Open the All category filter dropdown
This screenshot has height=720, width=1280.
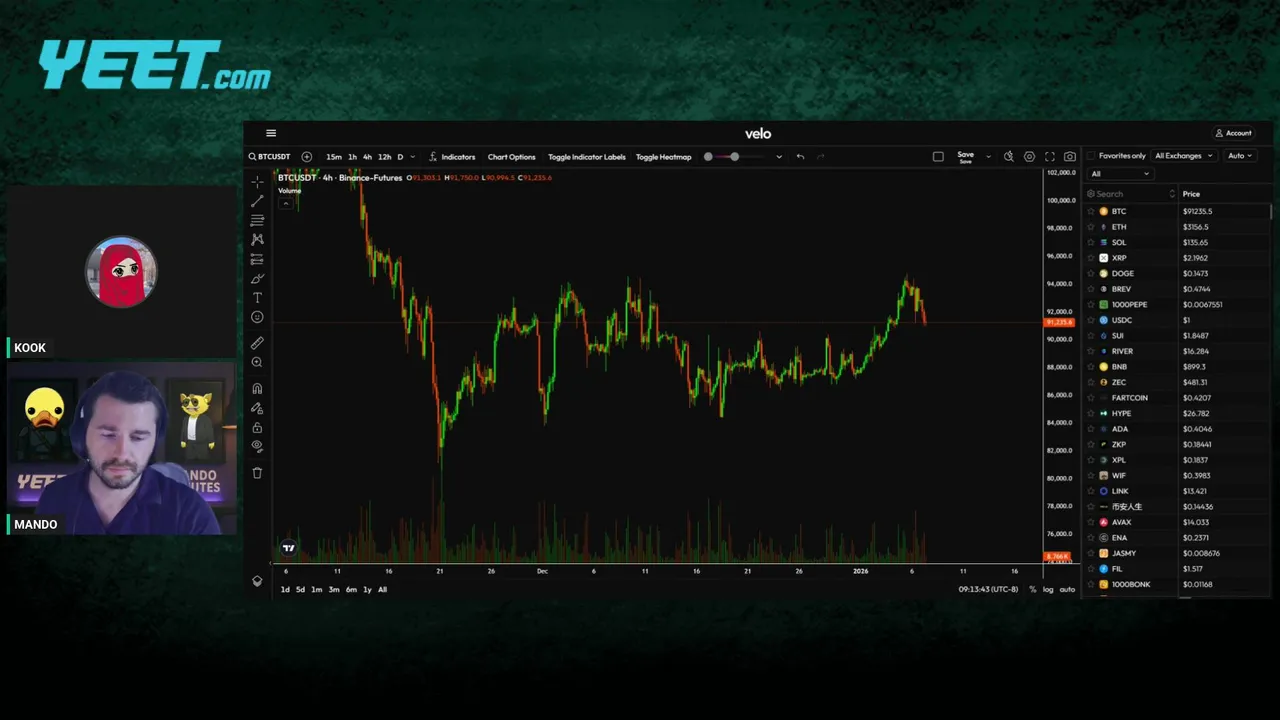[1119, 174]
